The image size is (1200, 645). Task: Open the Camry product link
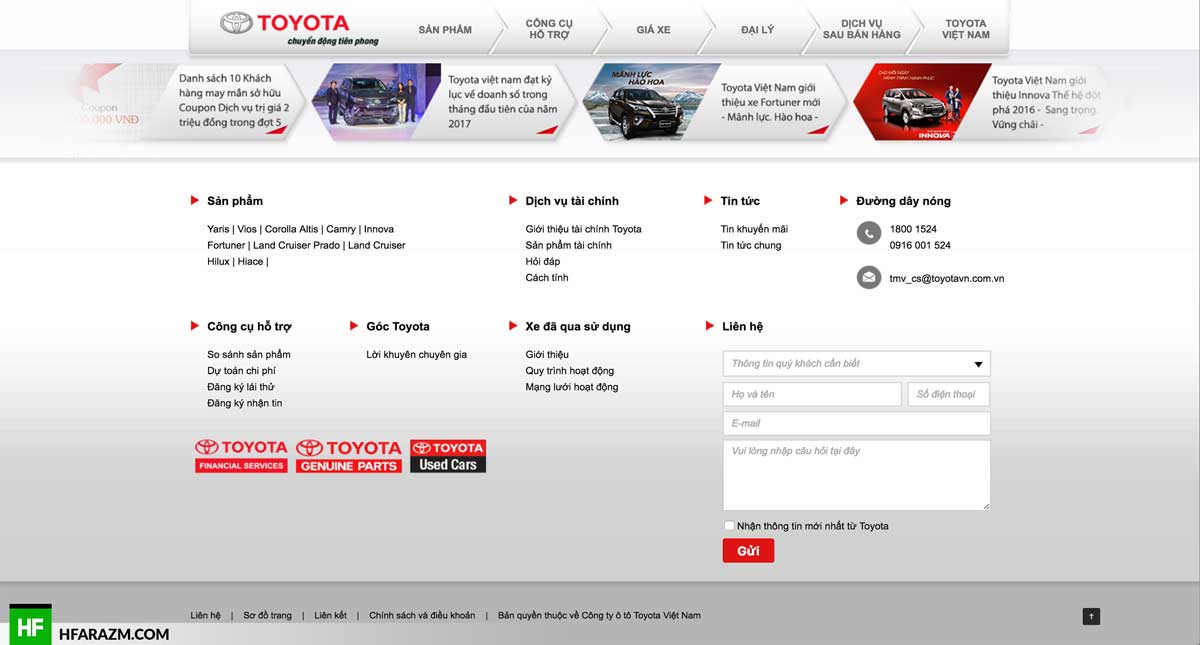pos(341,229)
